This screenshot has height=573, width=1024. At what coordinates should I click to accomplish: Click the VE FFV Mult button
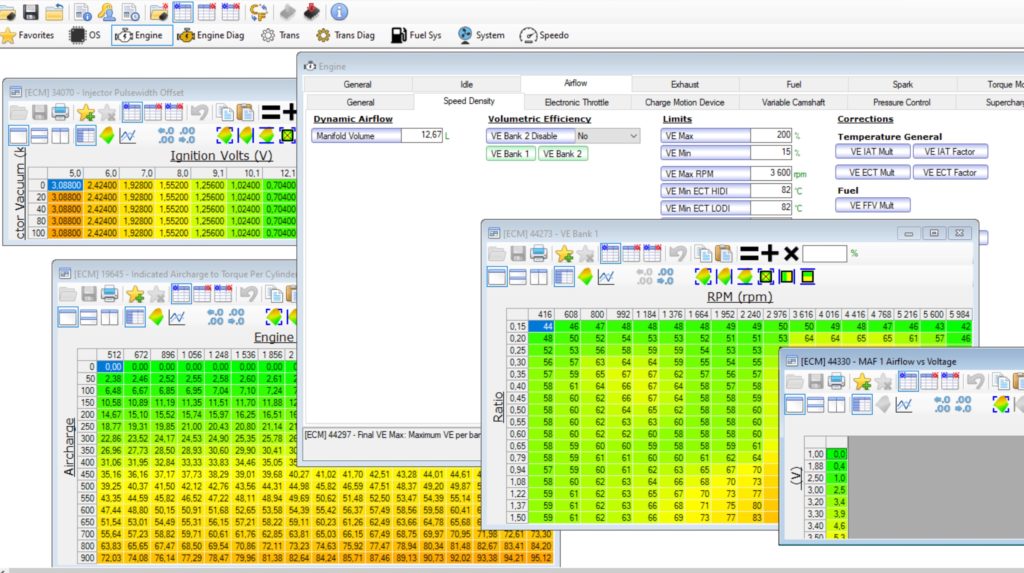coord(872,205)
